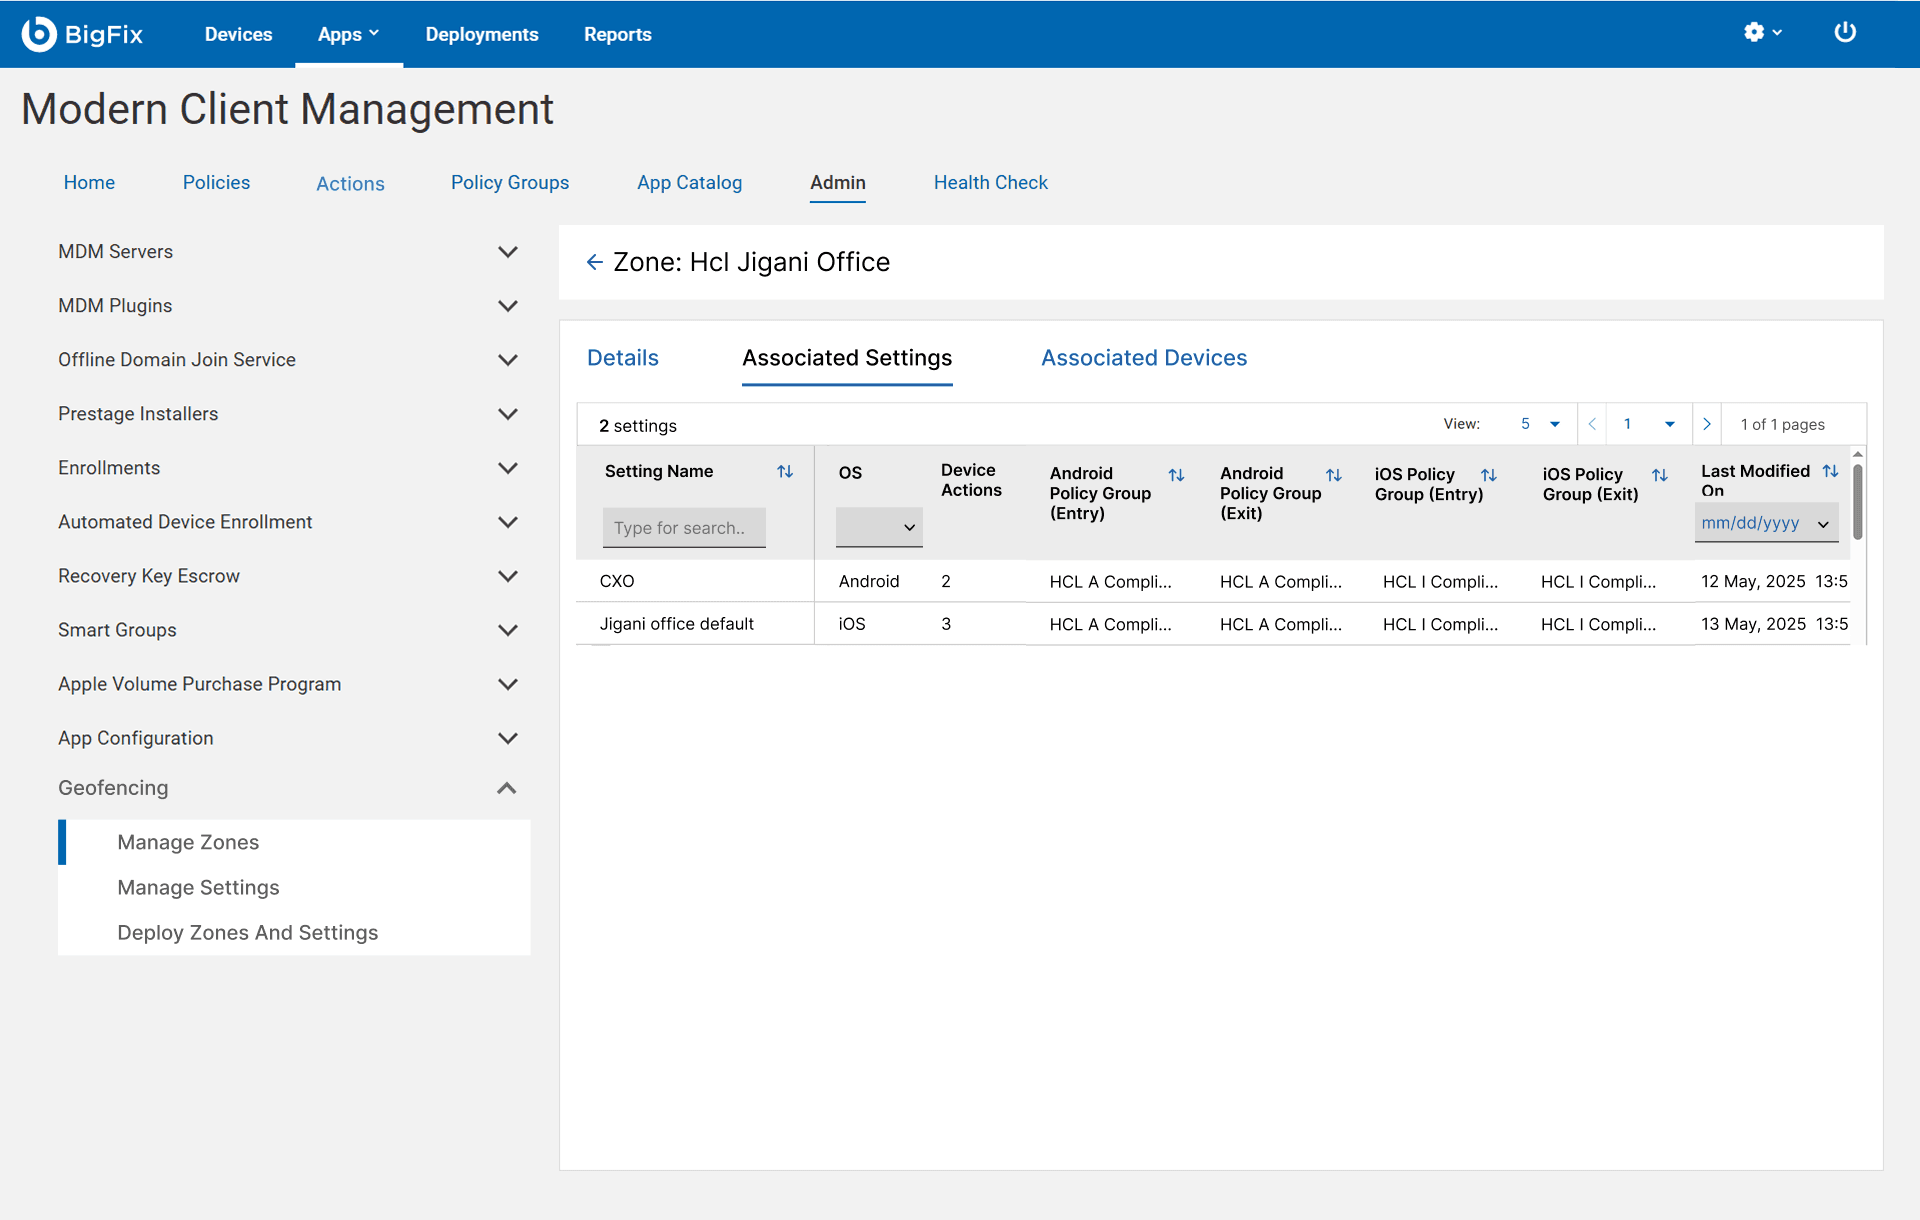Open the Associated Devices tab
The image size is (1920, 1220).
[1144, 358]
